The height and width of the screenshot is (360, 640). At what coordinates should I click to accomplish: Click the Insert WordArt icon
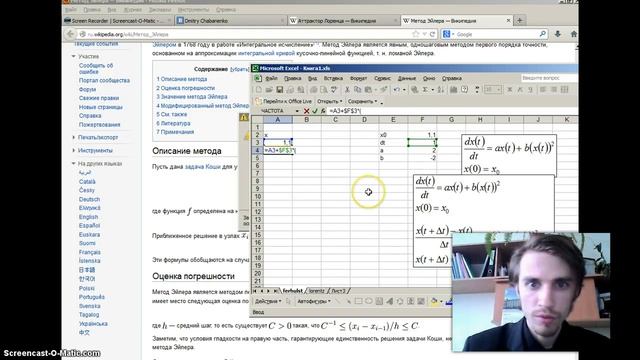pyautogui.click(x=389, y=301)
